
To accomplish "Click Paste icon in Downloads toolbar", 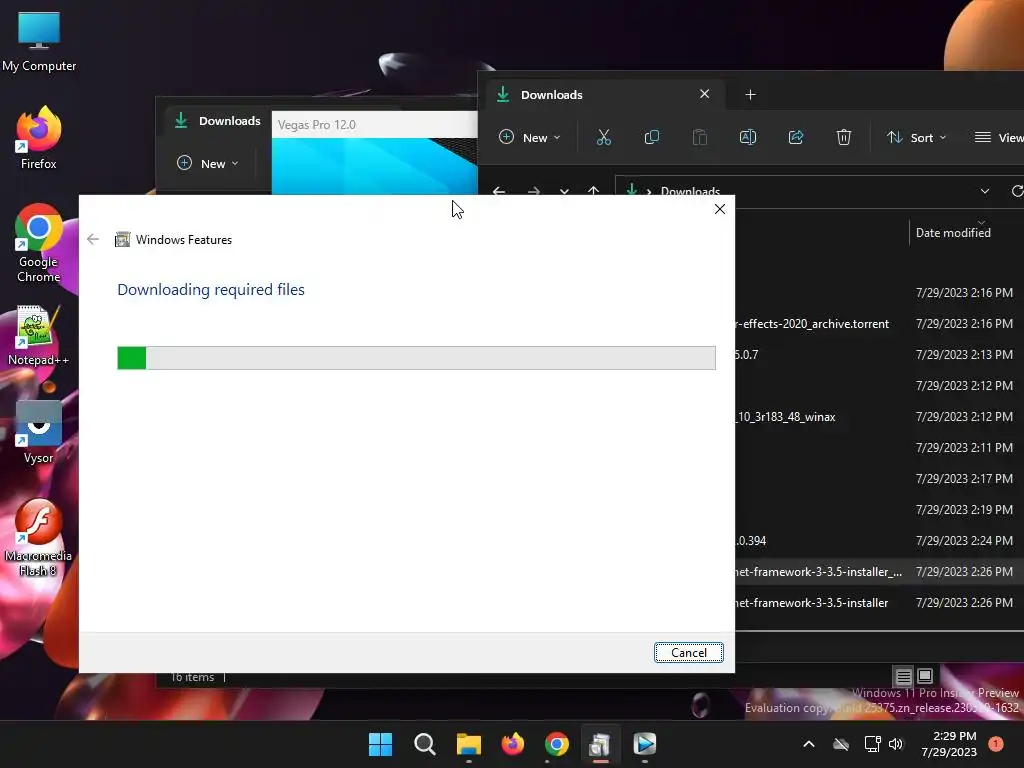I will 699,137.
